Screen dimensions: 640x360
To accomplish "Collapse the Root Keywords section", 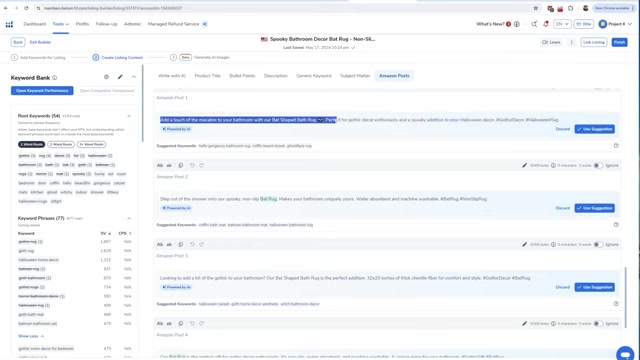I will click(129, 116).
